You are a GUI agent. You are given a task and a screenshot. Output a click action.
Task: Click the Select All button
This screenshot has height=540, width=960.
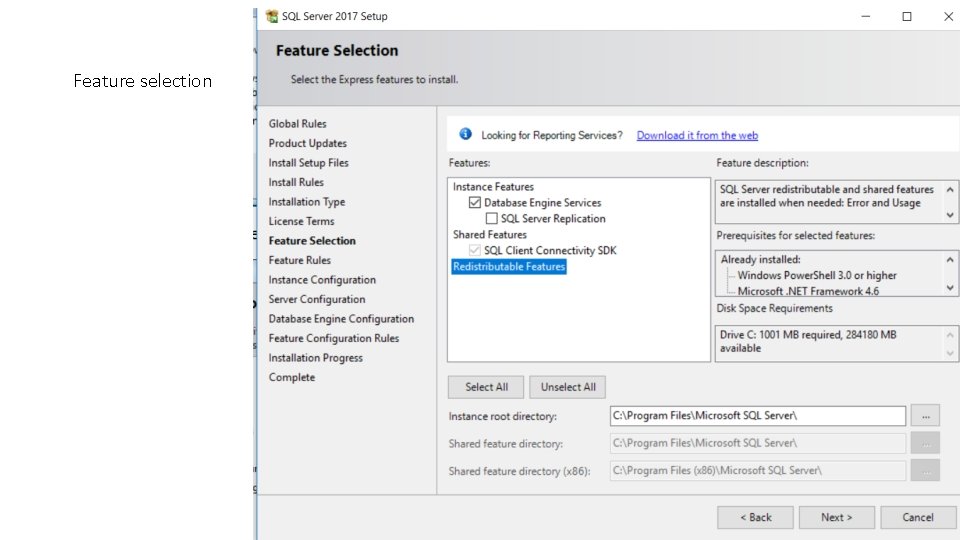click(486, 387)
